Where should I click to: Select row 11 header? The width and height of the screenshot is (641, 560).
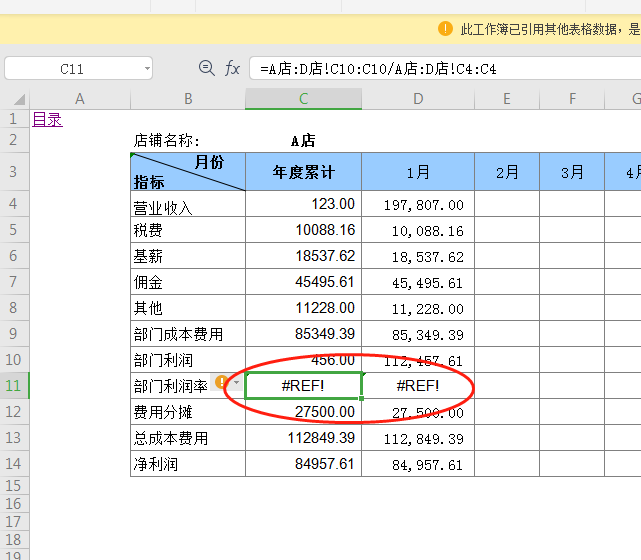15,385
